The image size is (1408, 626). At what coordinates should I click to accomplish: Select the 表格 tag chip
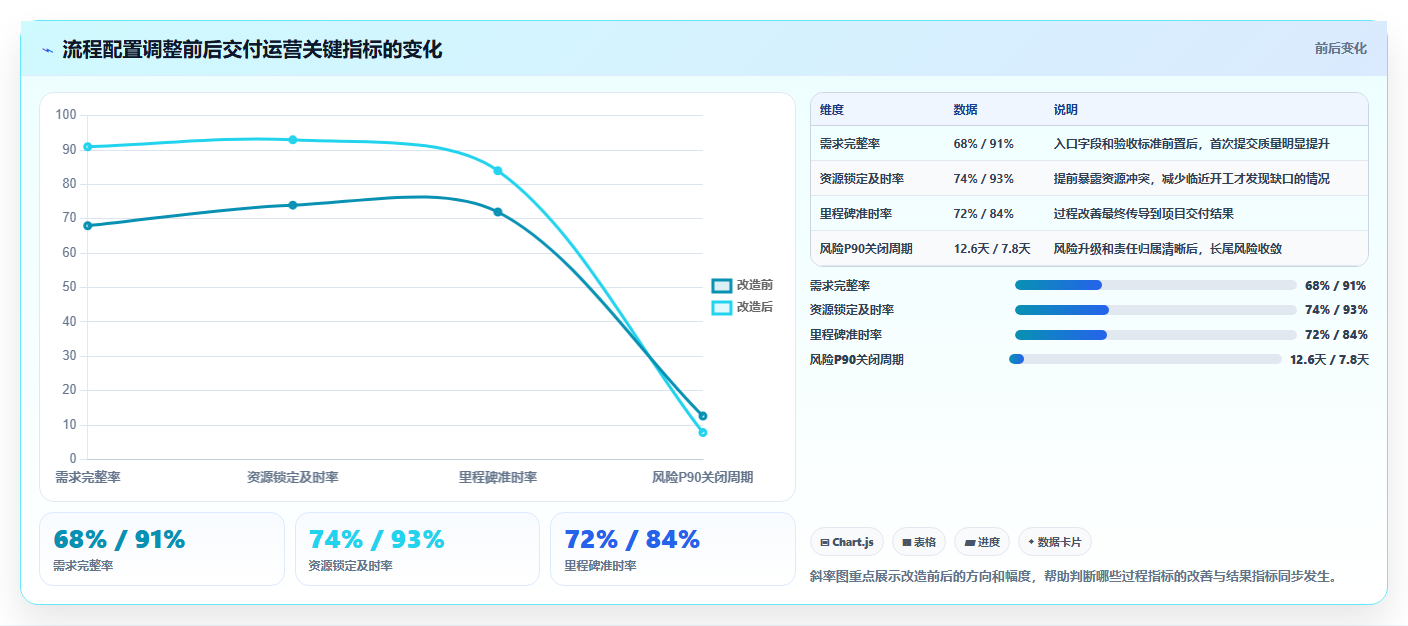[919, 542]
